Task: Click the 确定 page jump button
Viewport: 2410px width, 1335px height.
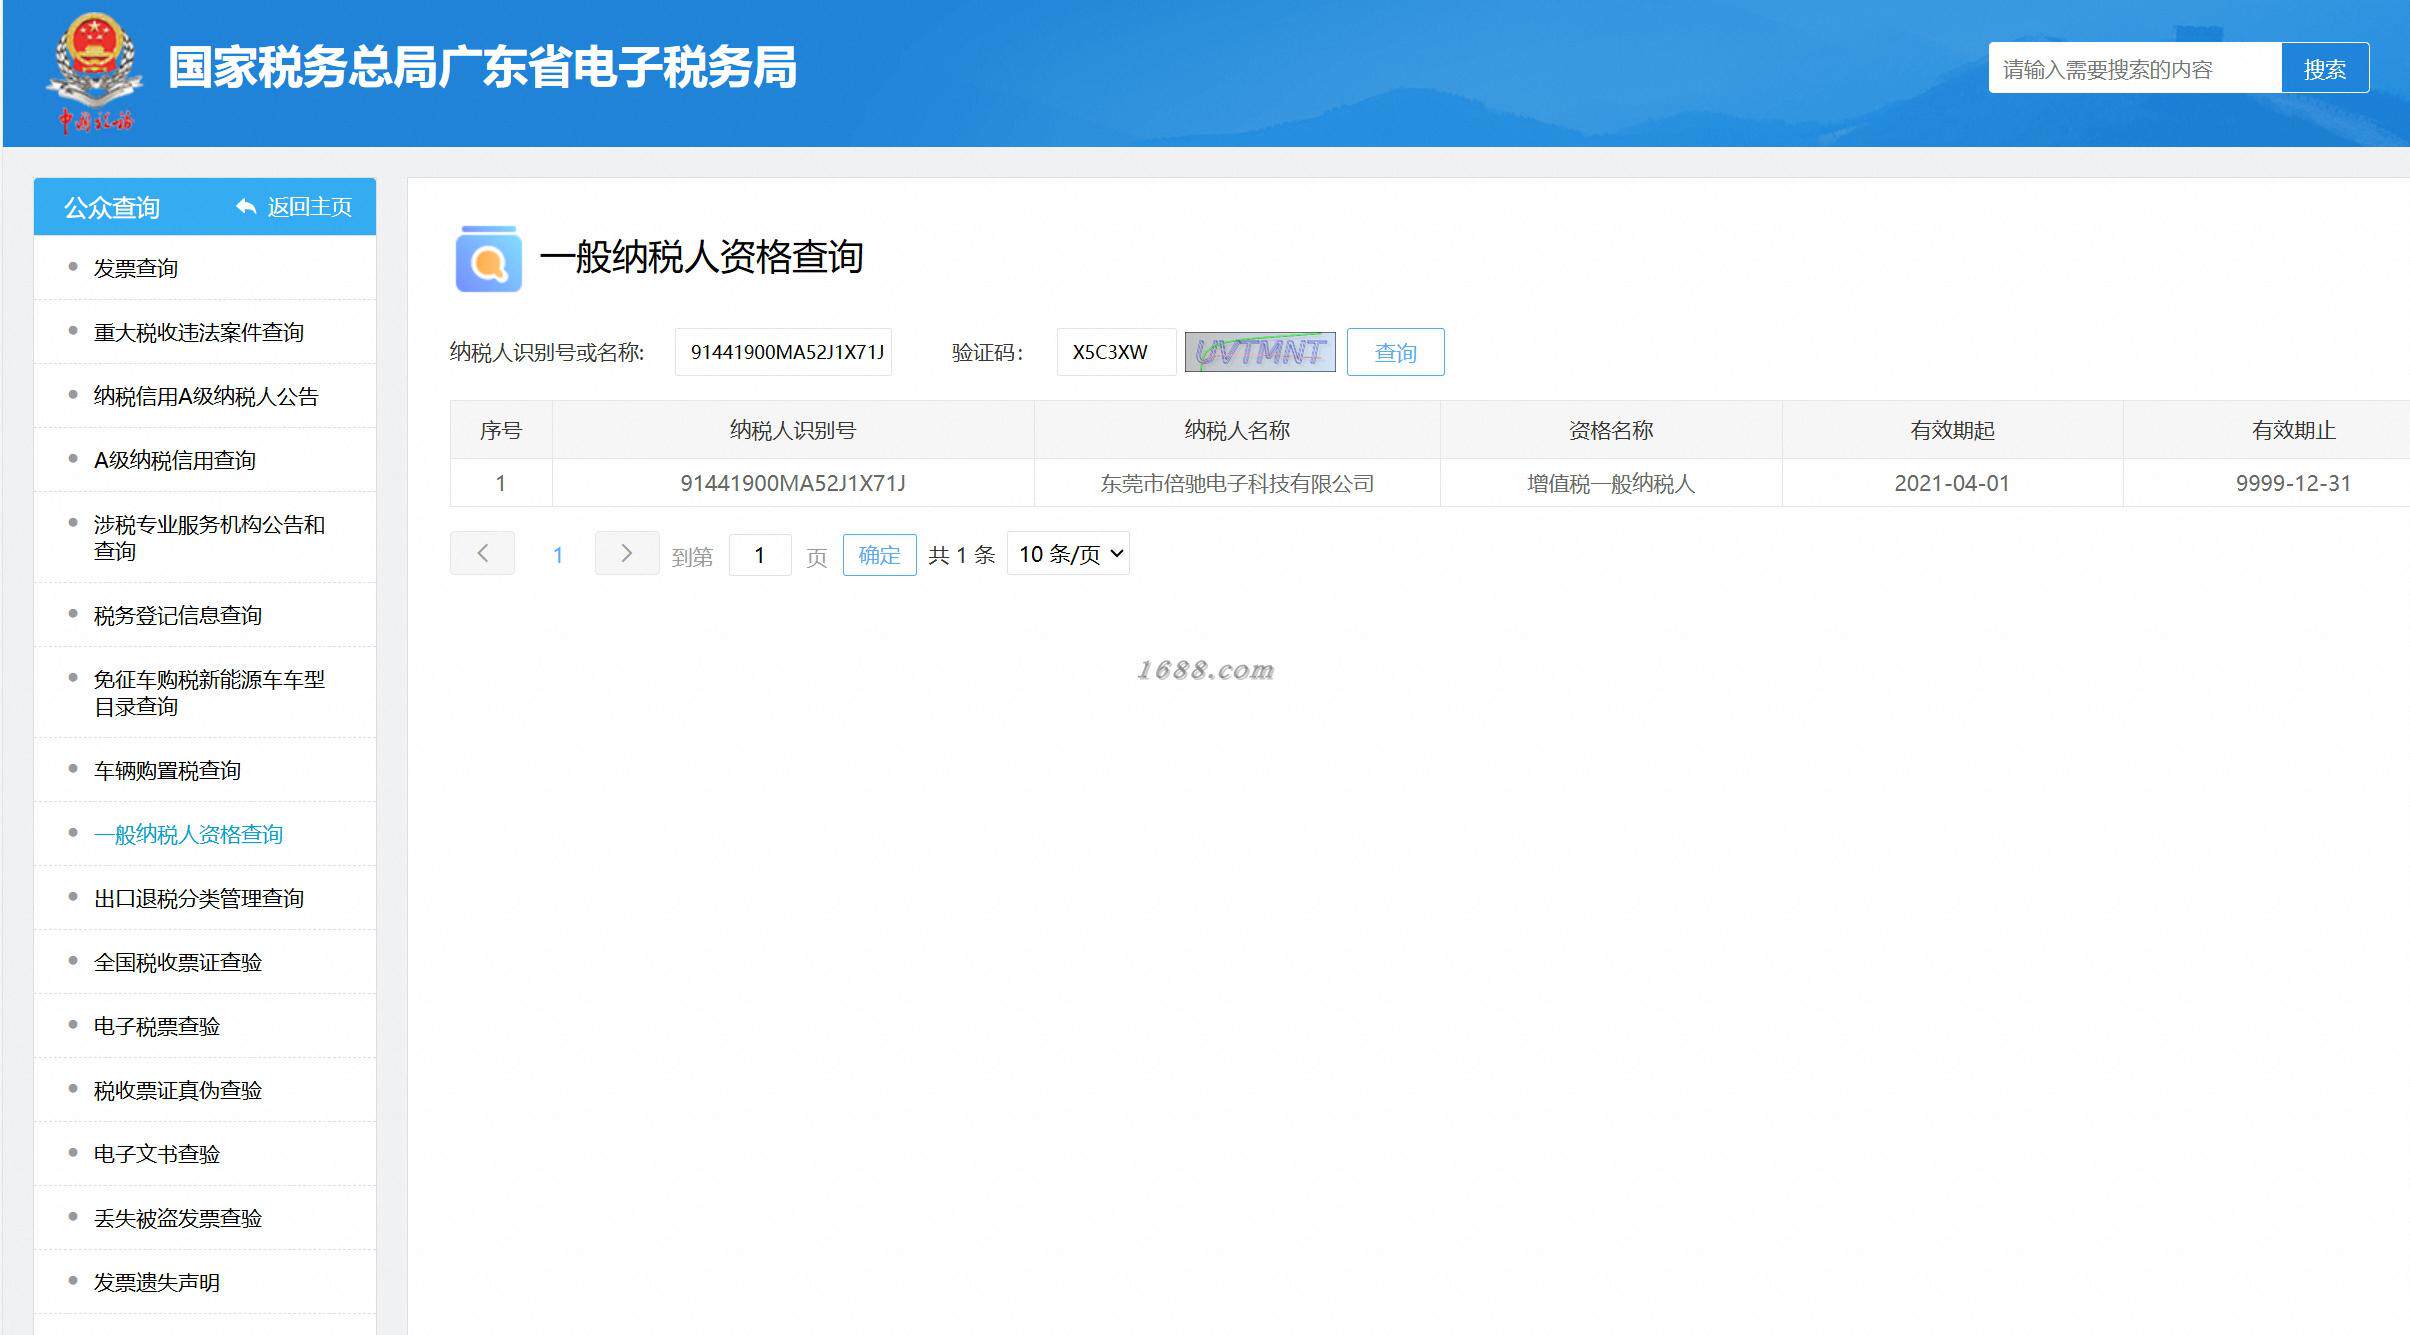Action: pos(879,555)
